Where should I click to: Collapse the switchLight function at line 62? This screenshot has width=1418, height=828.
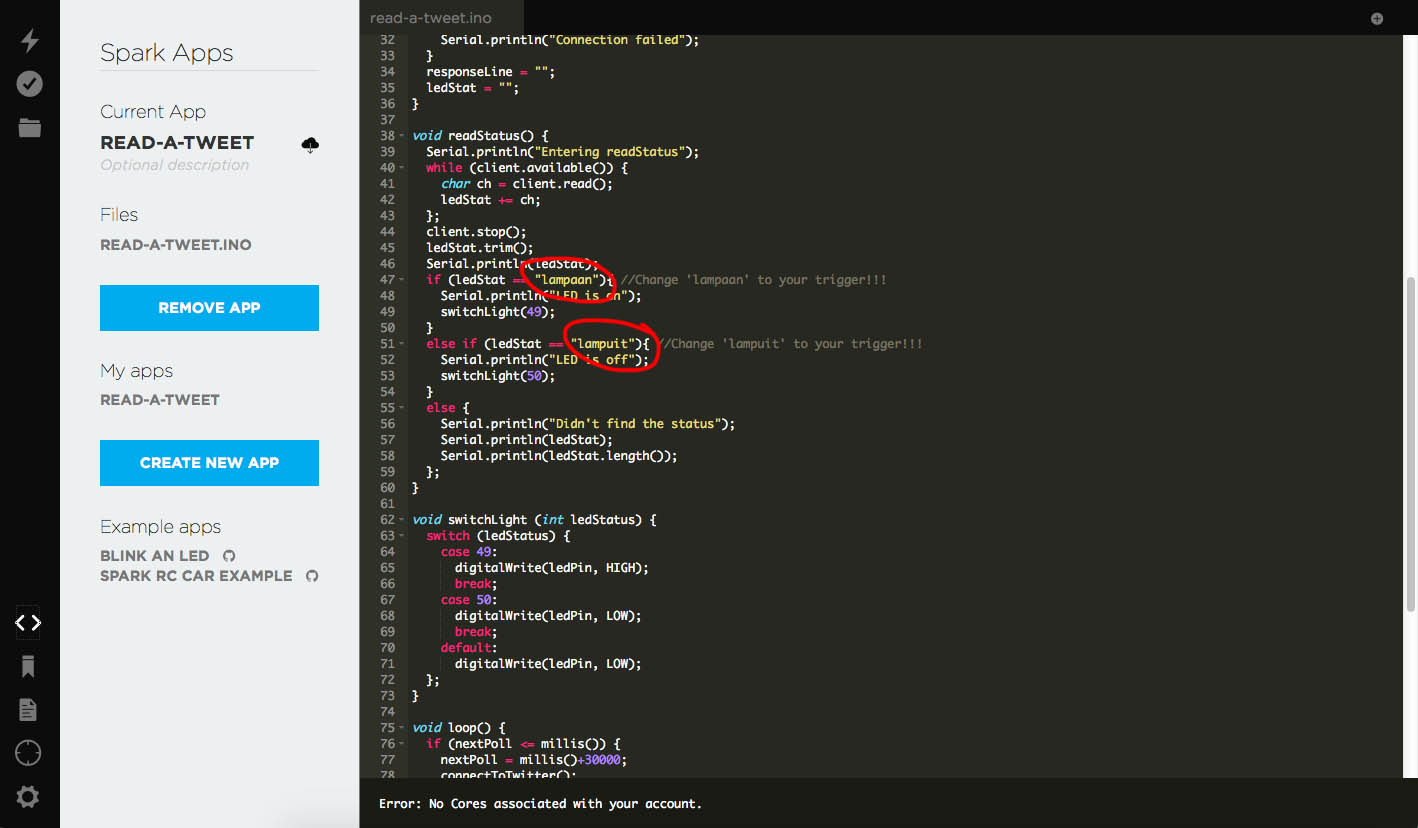tap(403, 519)
